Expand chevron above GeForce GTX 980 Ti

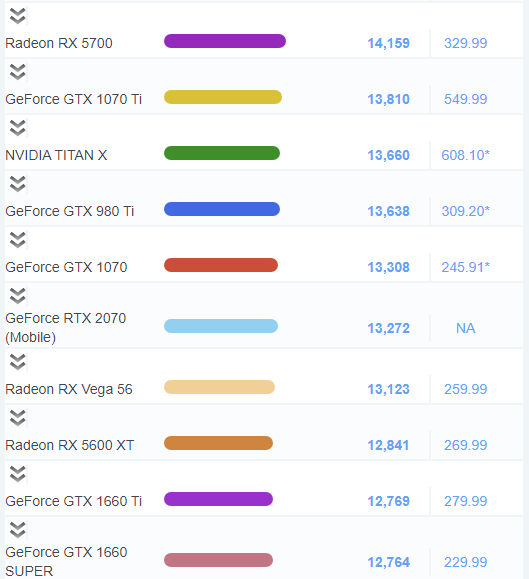click(17, 184)
